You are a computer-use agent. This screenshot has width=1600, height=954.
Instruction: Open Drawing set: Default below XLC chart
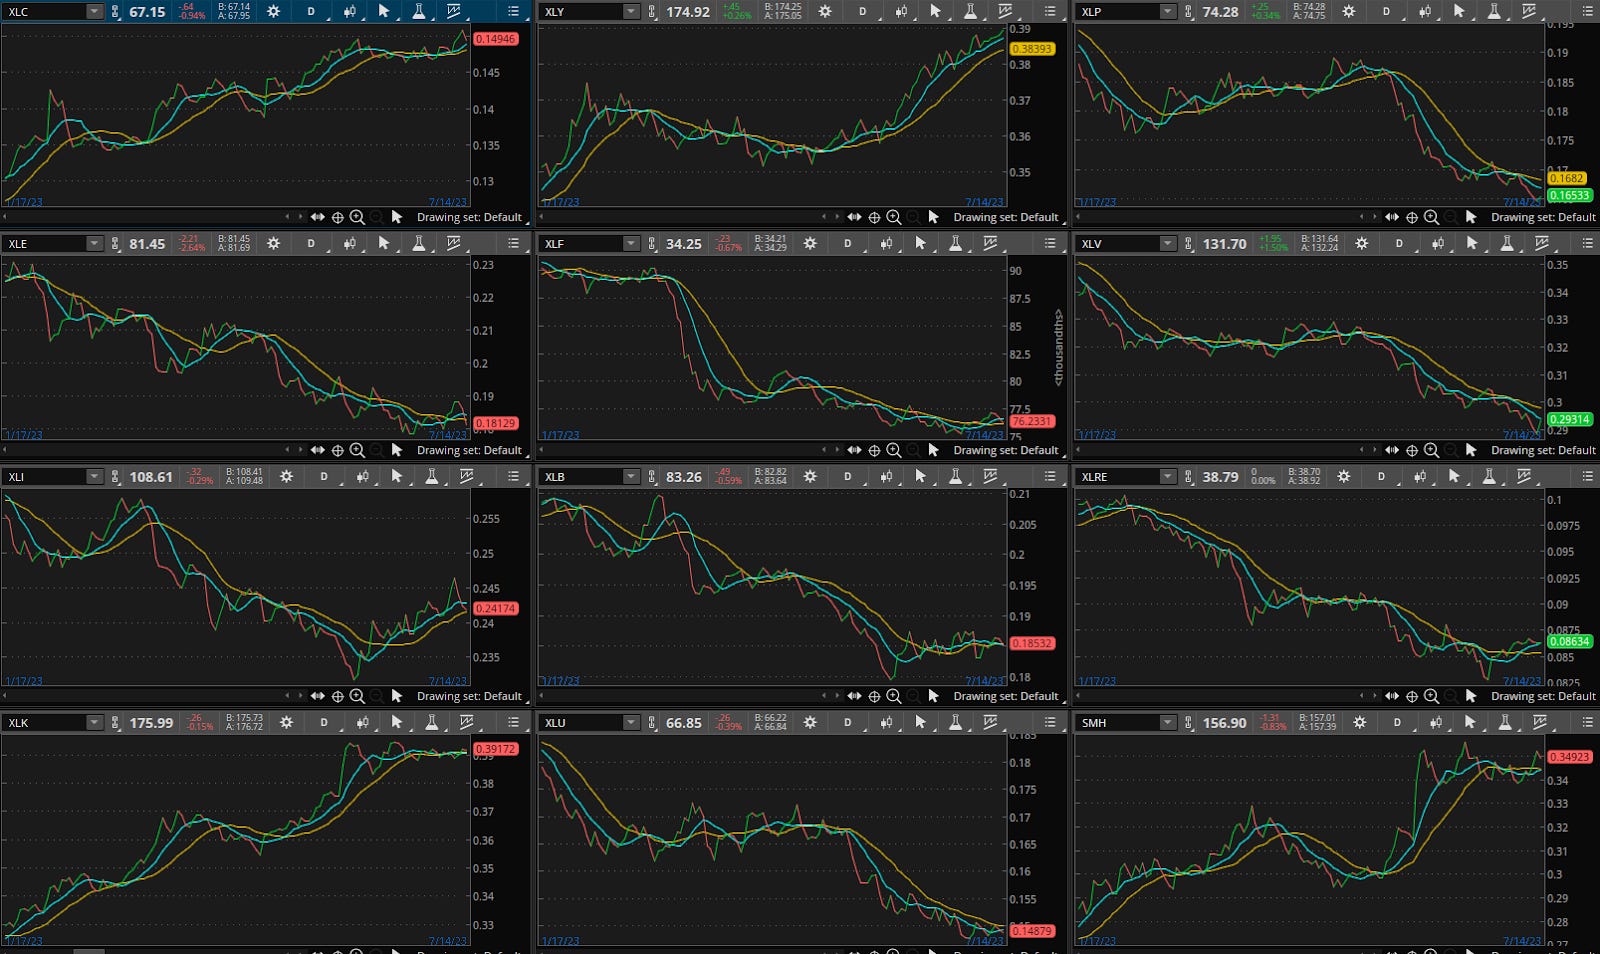[x=469, y=217]
